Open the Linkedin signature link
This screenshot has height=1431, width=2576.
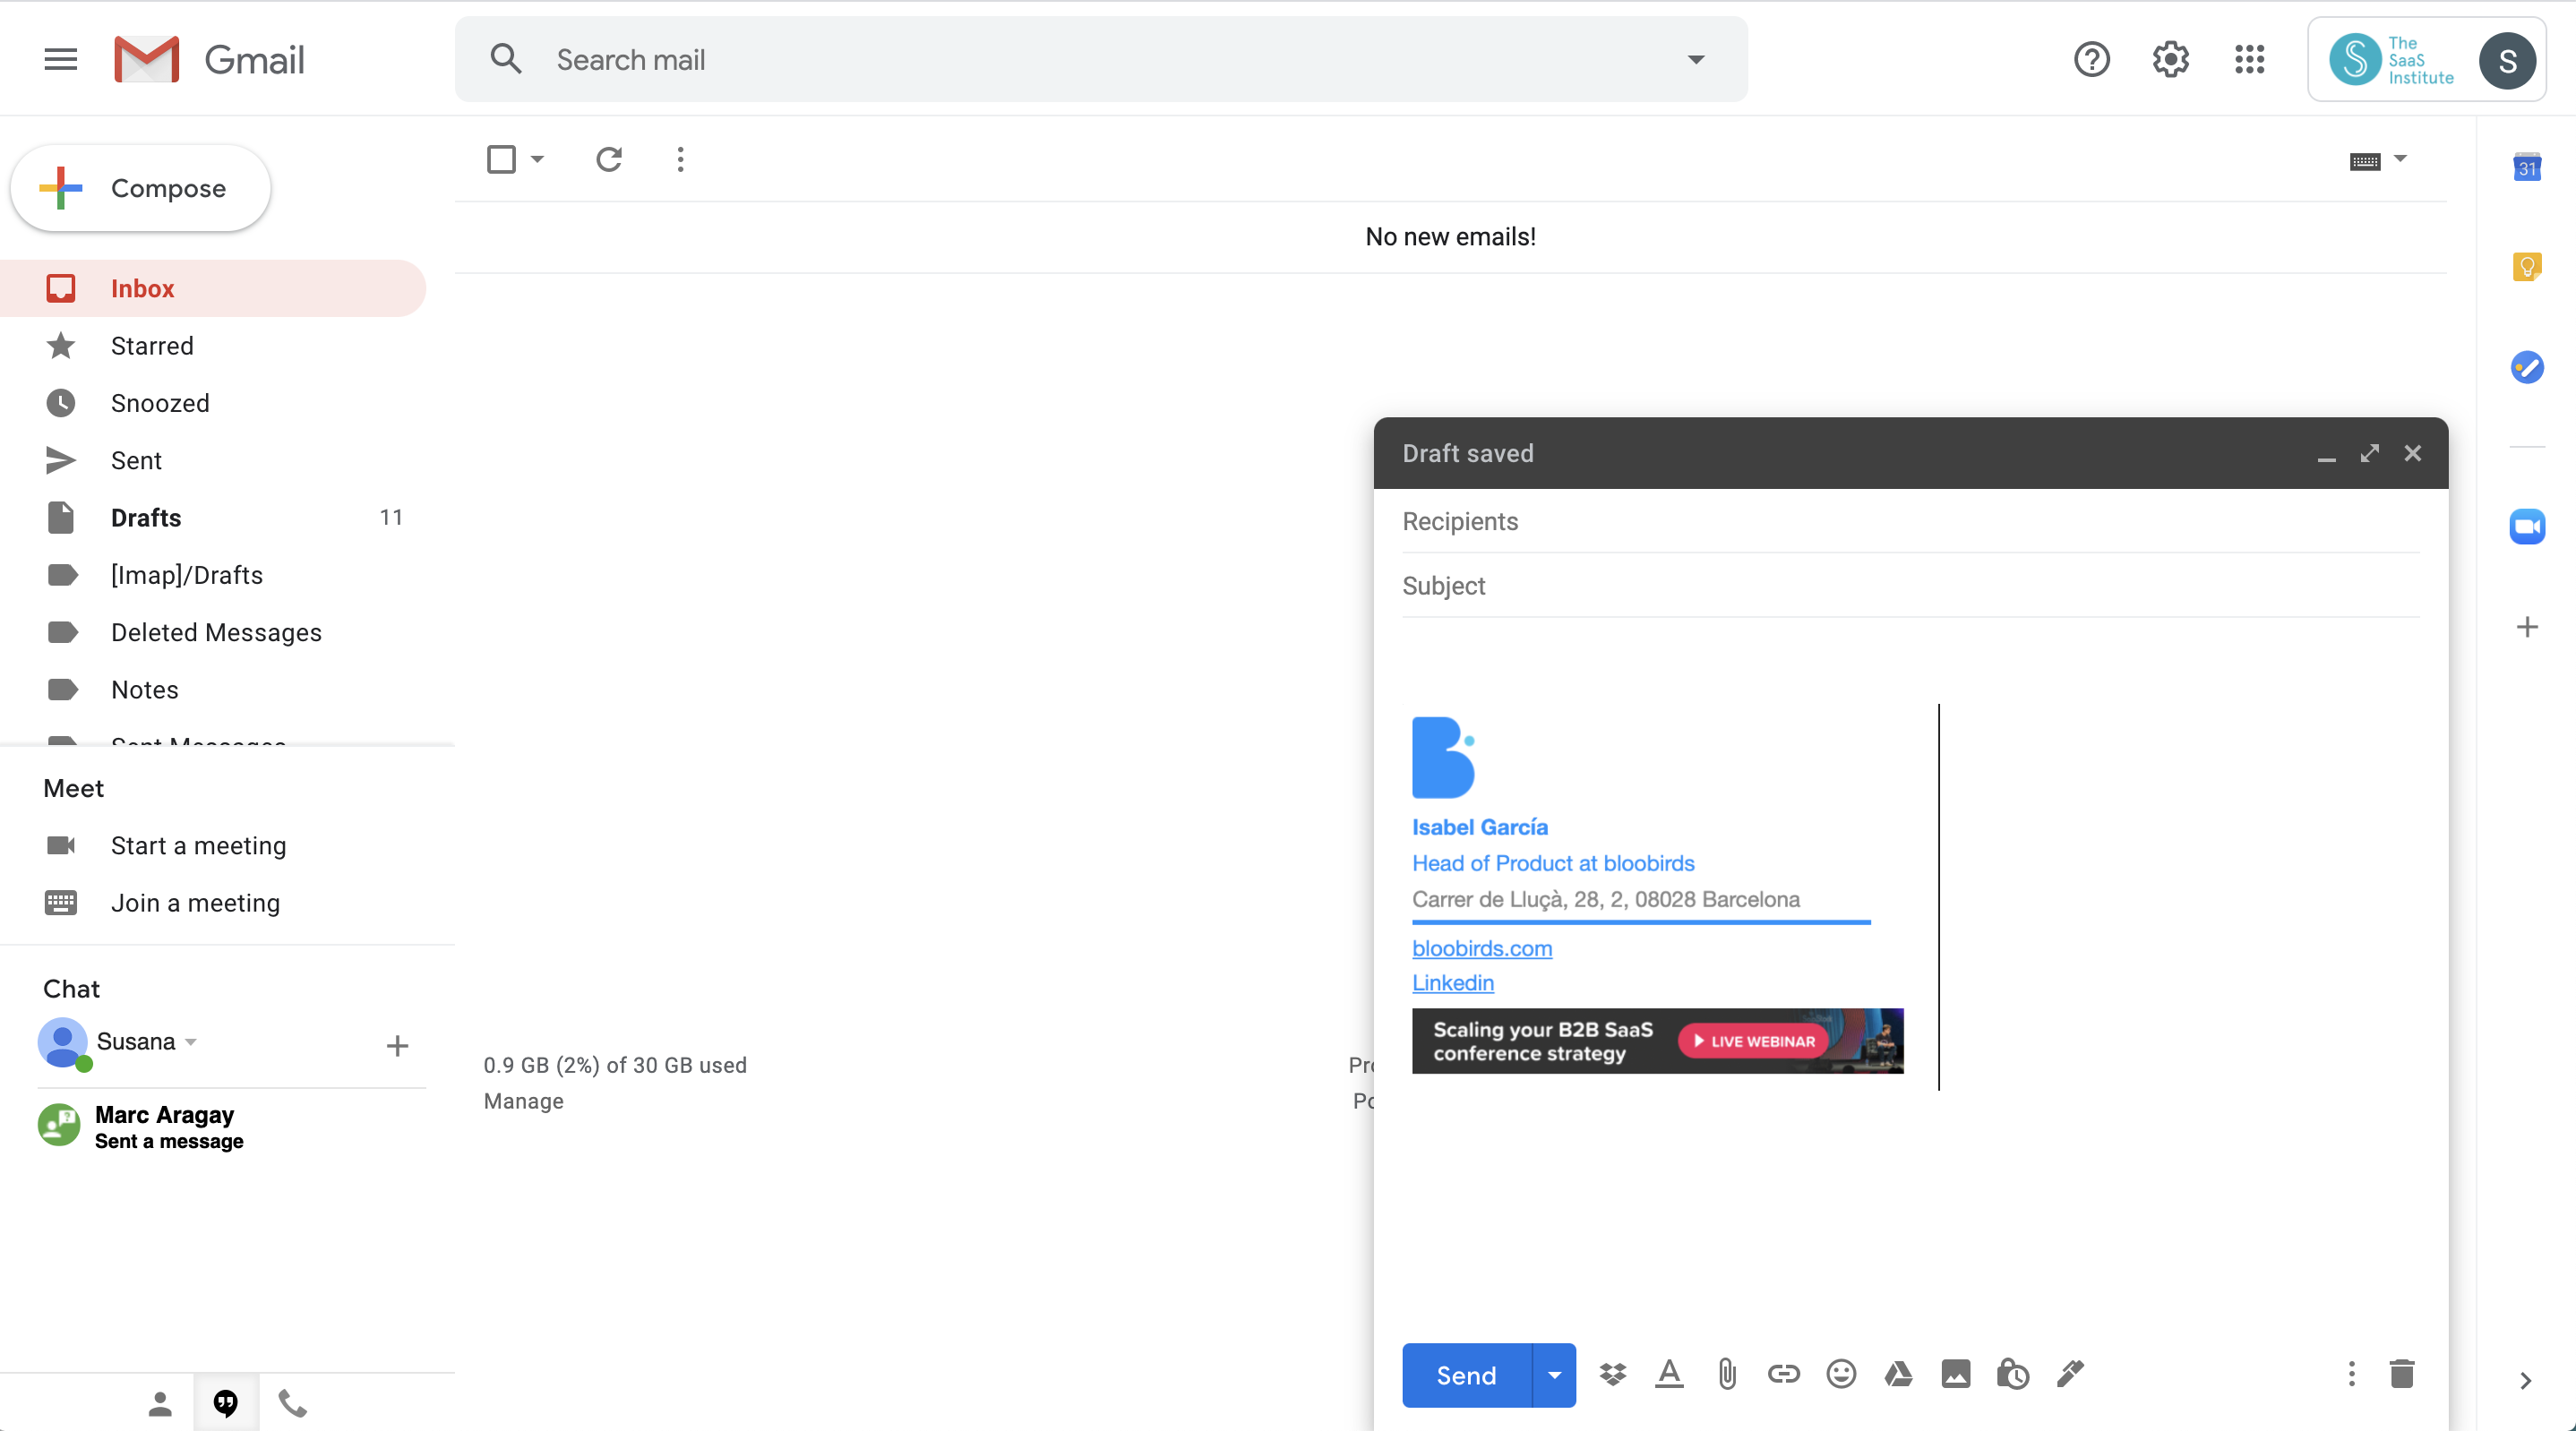[x=1452, y=983]
